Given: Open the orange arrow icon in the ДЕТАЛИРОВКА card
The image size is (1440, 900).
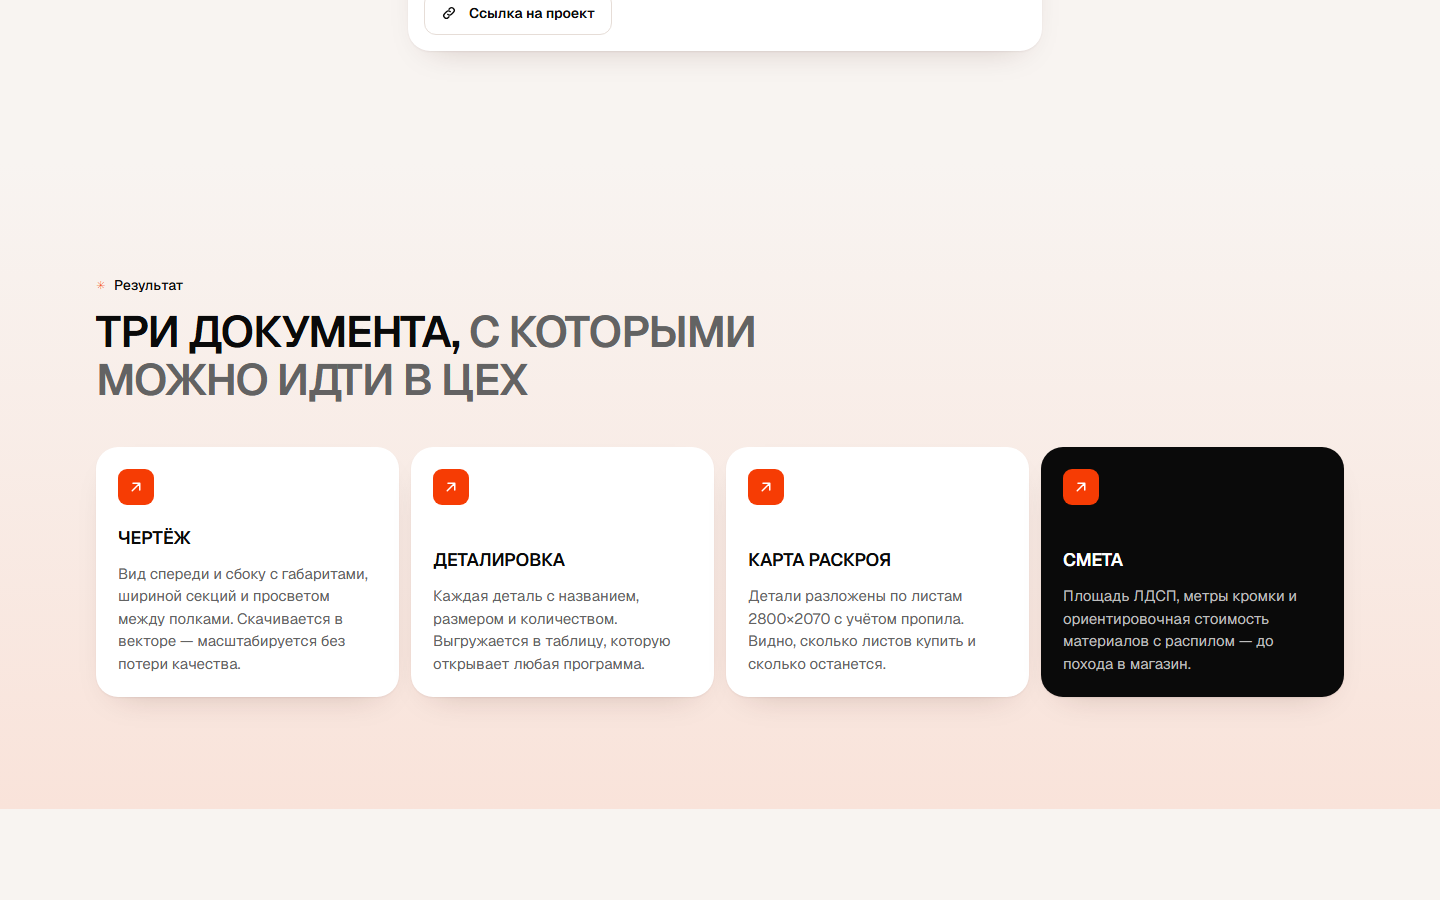Looking at the screenshot, I should (451, 487).
